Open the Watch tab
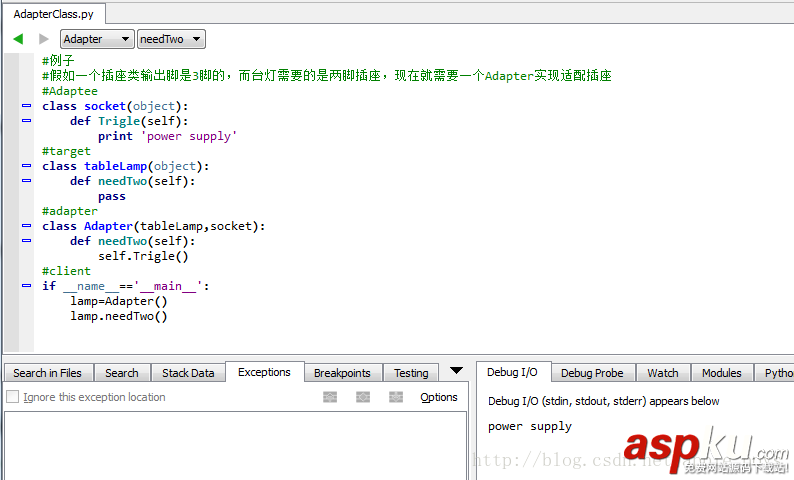The height and width of the screenshot is (480, 794). [663, 373]
